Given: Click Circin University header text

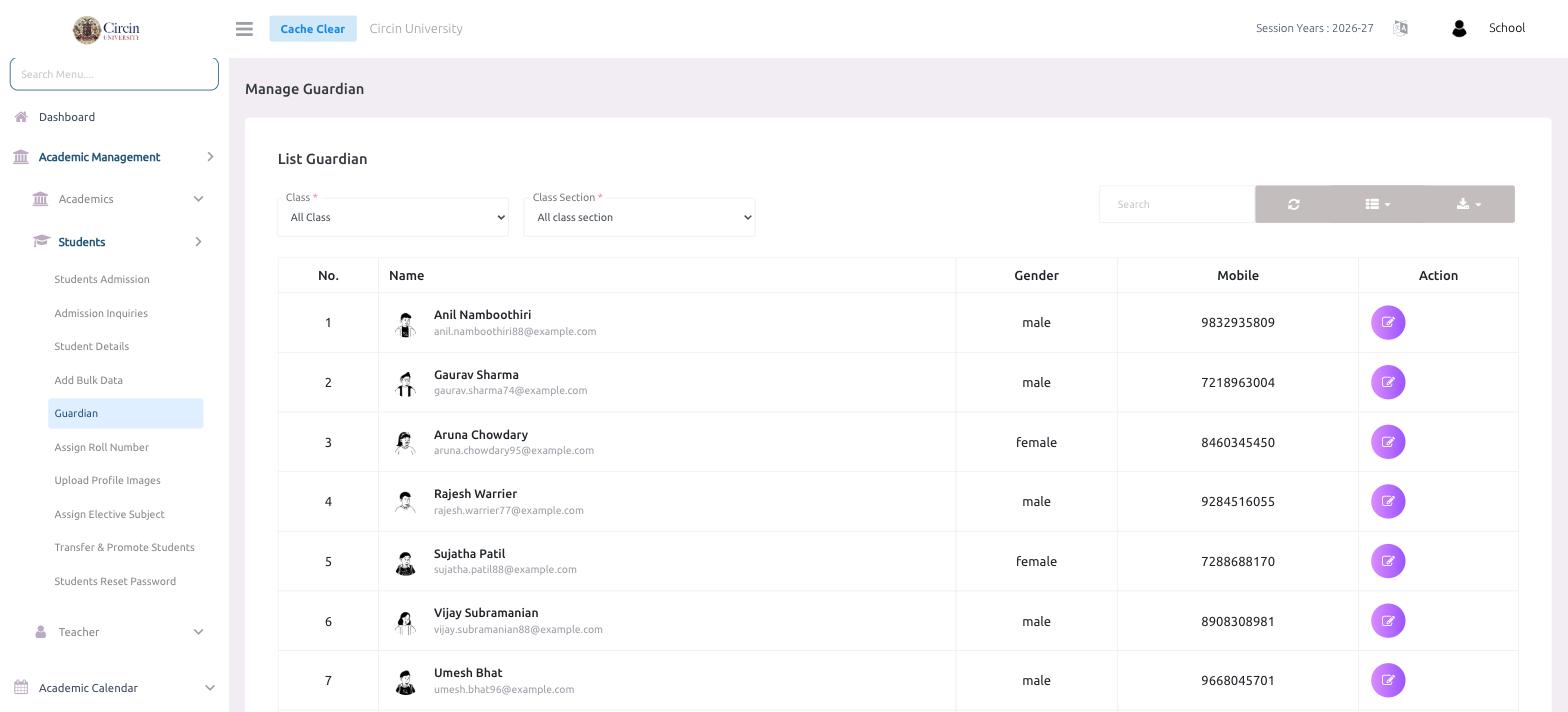Looking at the screenshot, I should (416, 28).
